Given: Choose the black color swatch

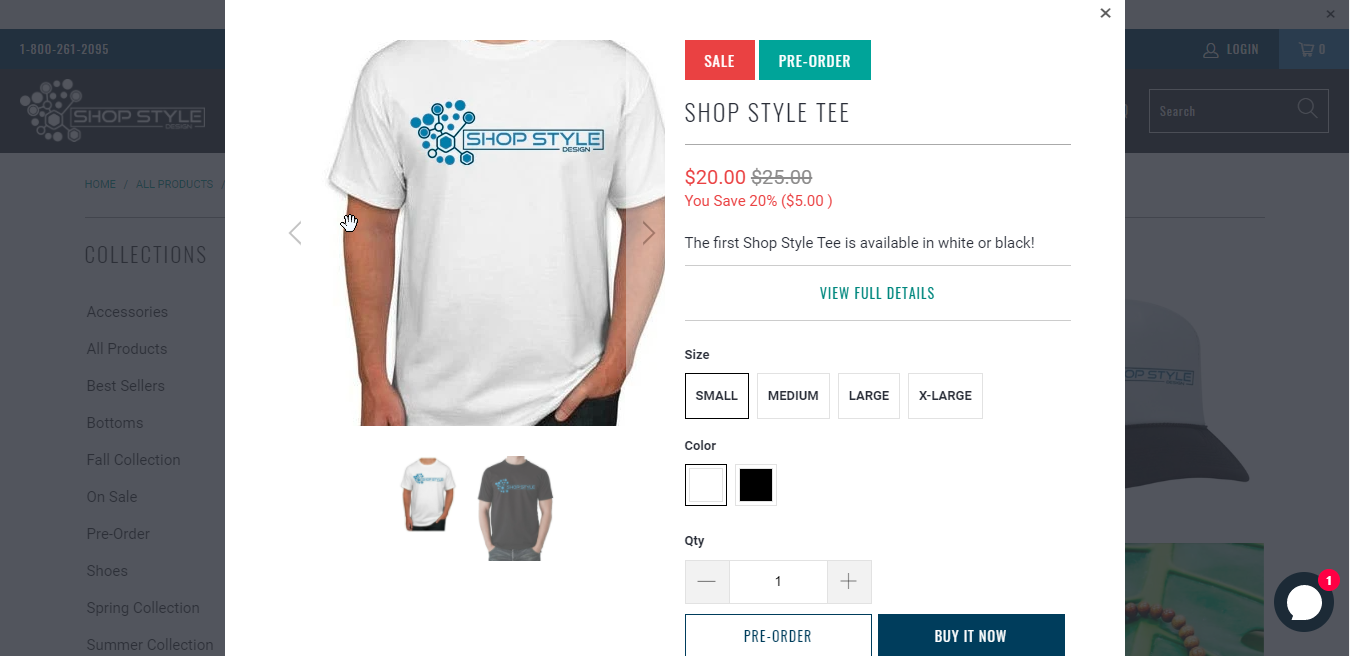Looking at the screenshot, I should 756,485.
